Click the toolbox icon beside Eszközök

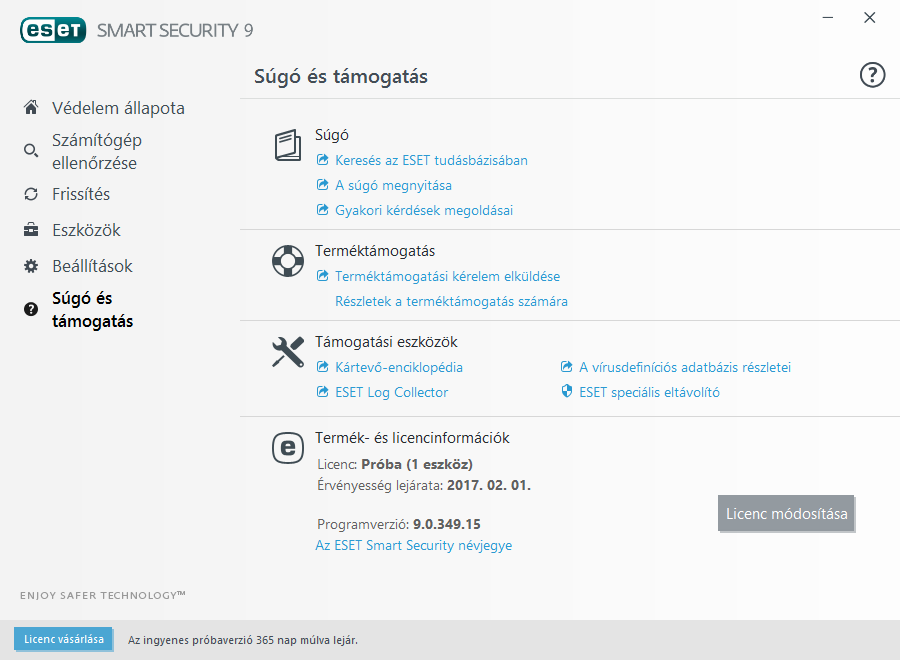[x=31, y=230]
